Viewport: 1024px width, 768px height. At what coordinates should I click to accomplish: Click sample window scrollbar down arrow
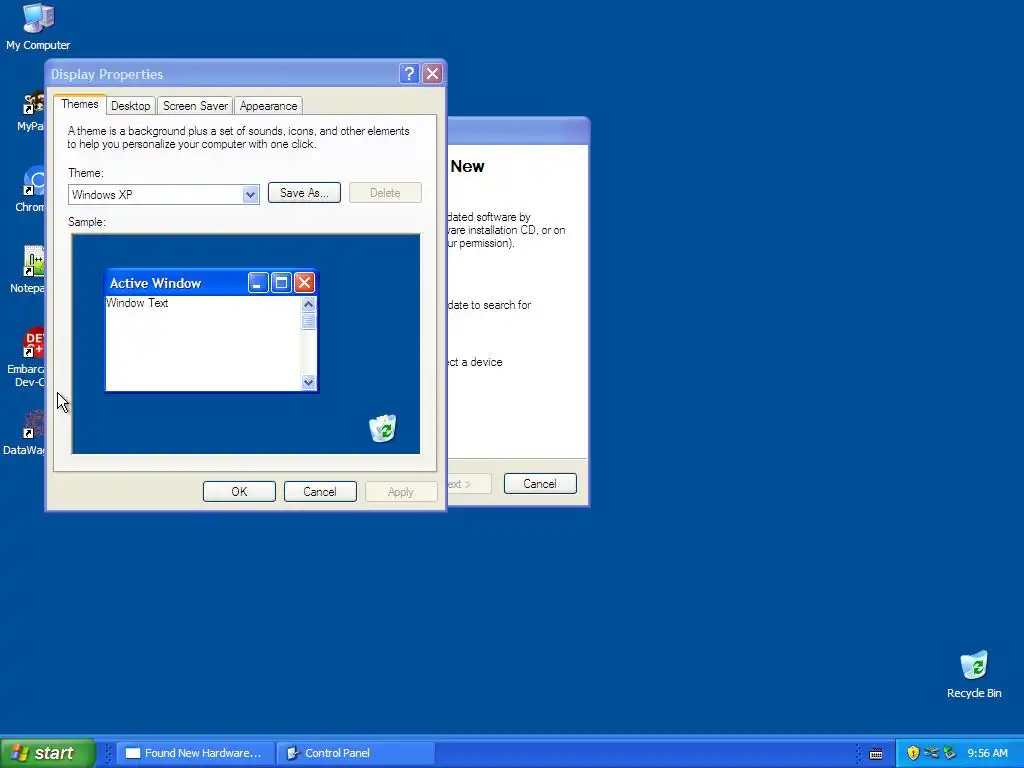(x=308, y=382)
